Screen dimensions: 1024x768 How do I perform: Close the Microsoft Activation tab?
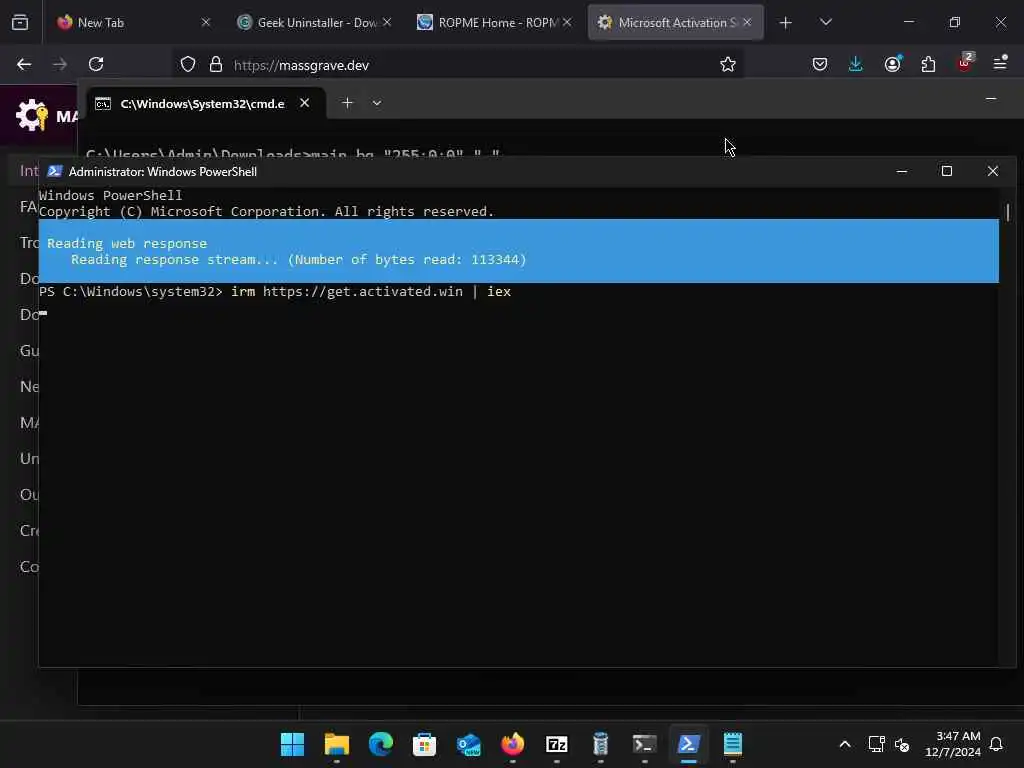[x=747, y=22]
